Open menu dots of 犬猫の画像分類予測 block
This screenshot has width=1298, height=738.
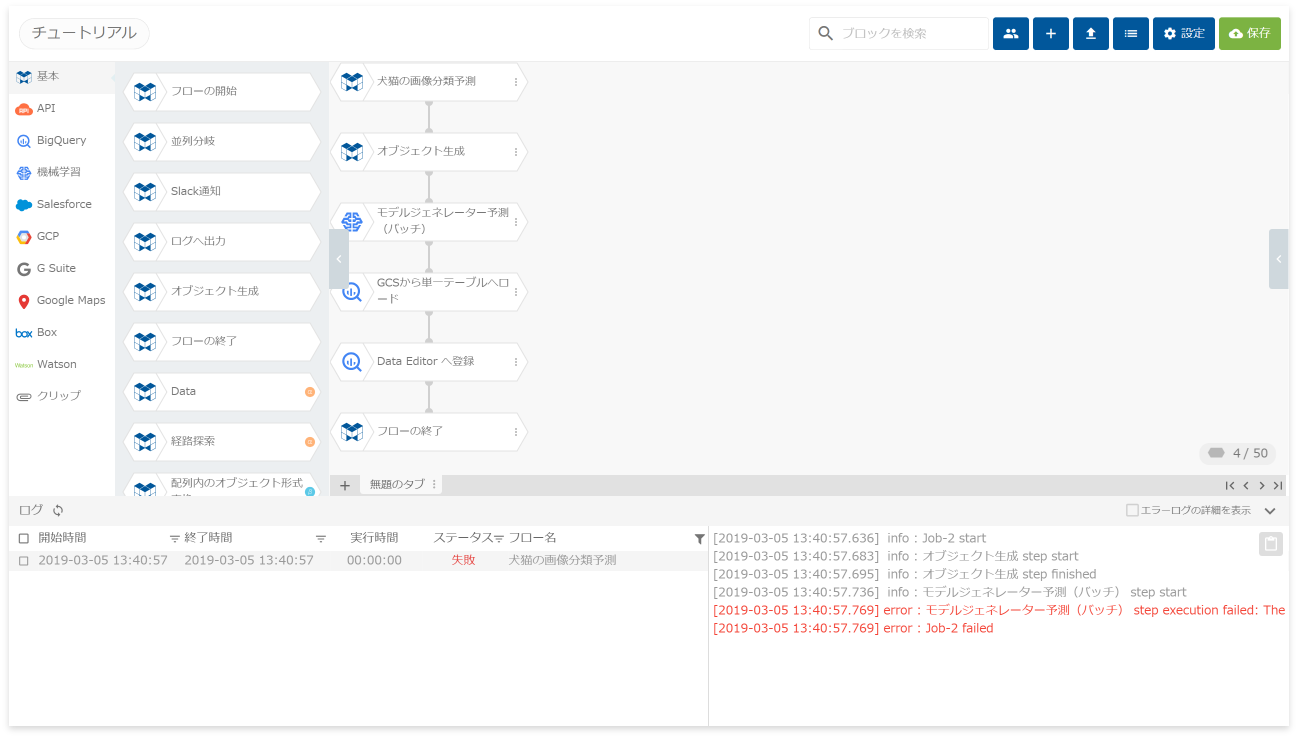coord(516,82)
